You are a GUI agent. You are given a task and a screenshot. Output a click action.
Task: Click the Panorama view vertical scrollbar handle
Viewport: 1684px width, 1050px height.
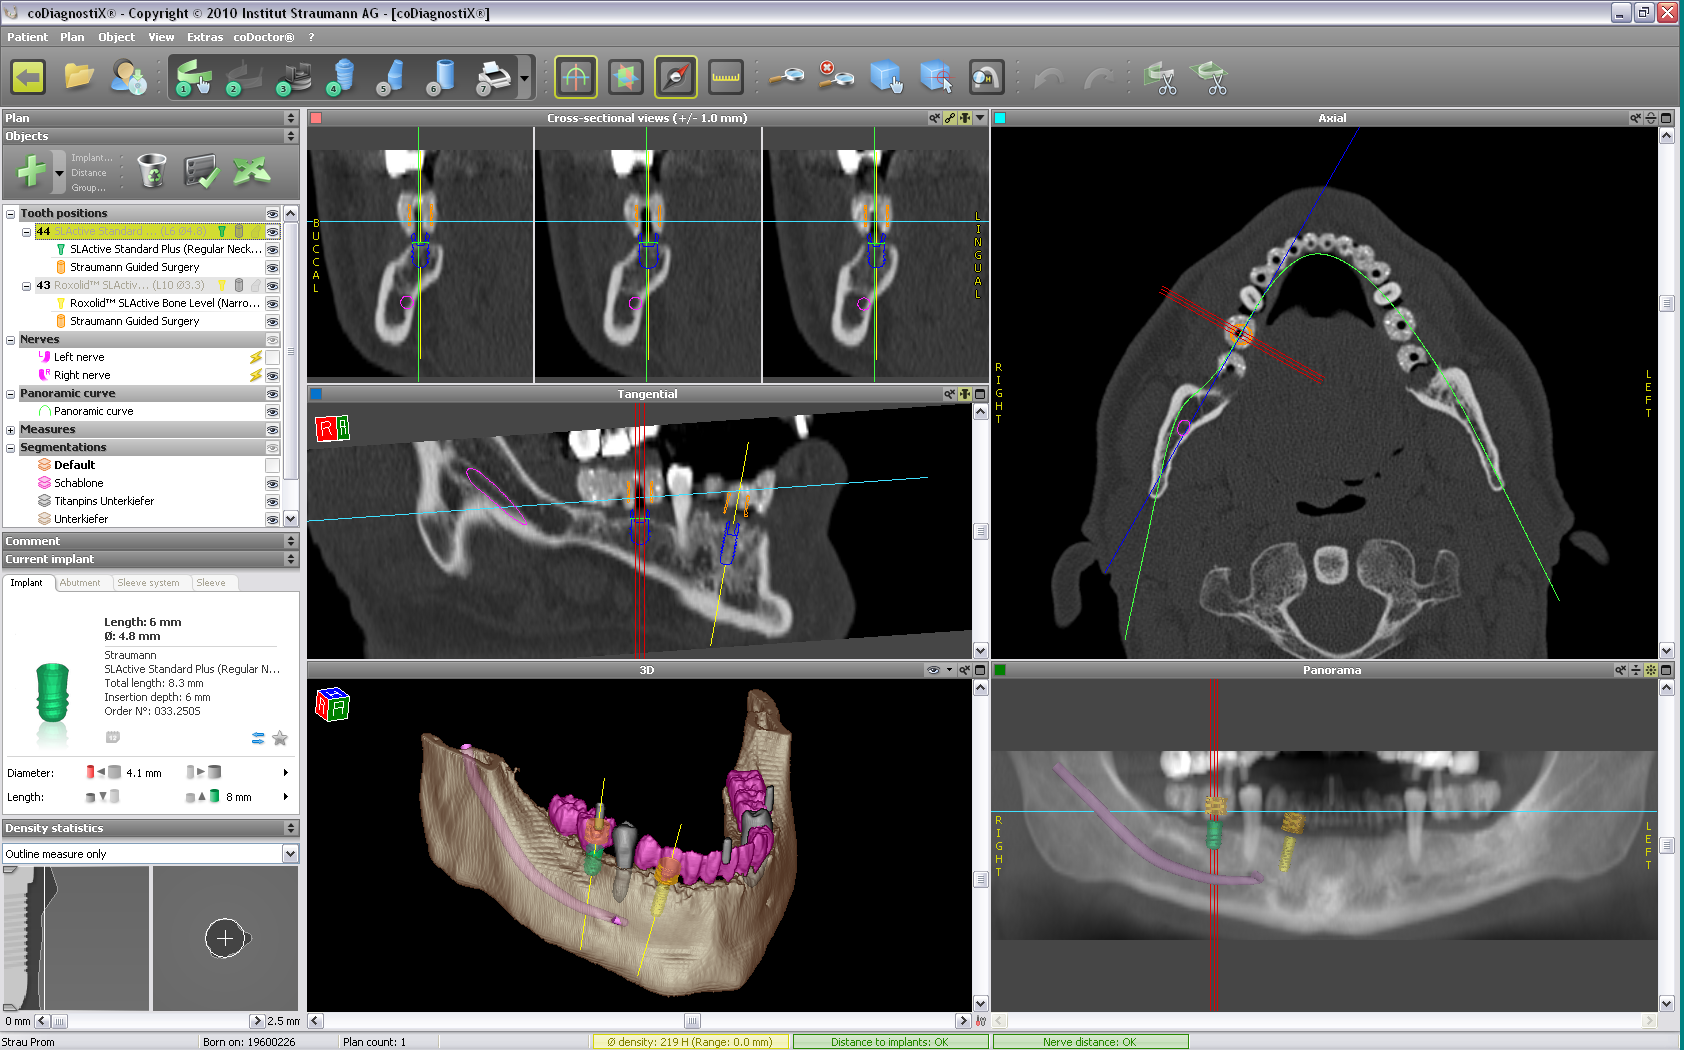coord(1666,845)
